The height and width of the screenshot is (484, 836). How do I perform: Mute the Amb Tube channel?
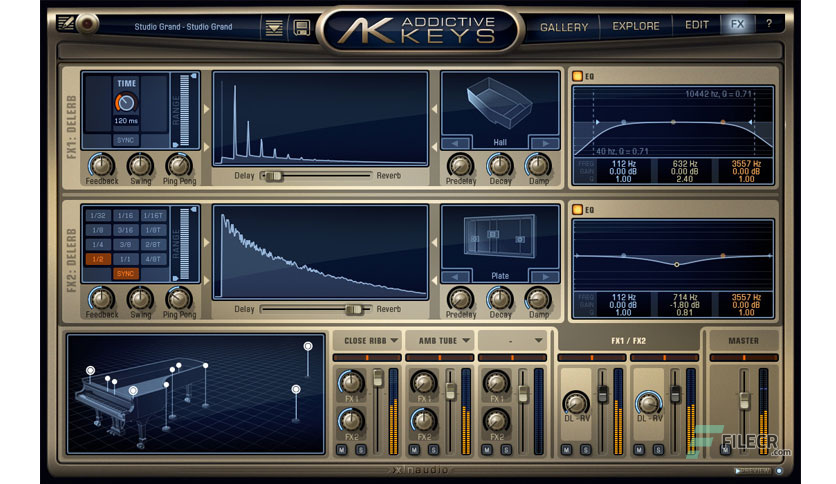point(414,450)
